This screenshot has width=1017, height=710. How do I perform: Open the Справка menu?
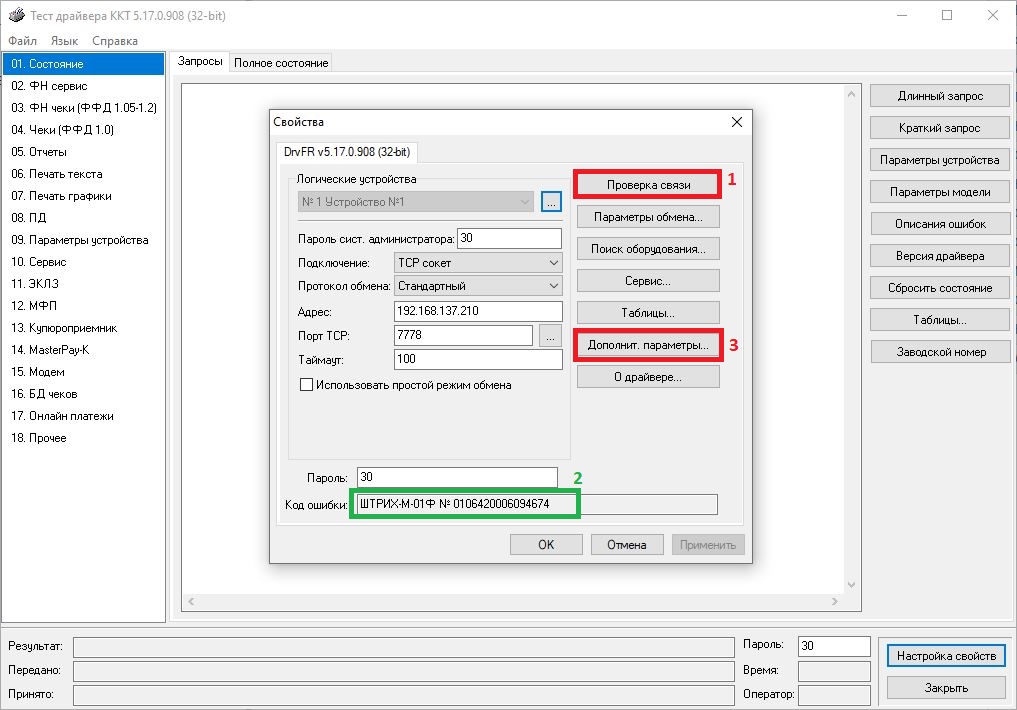(x=115, y=41)
